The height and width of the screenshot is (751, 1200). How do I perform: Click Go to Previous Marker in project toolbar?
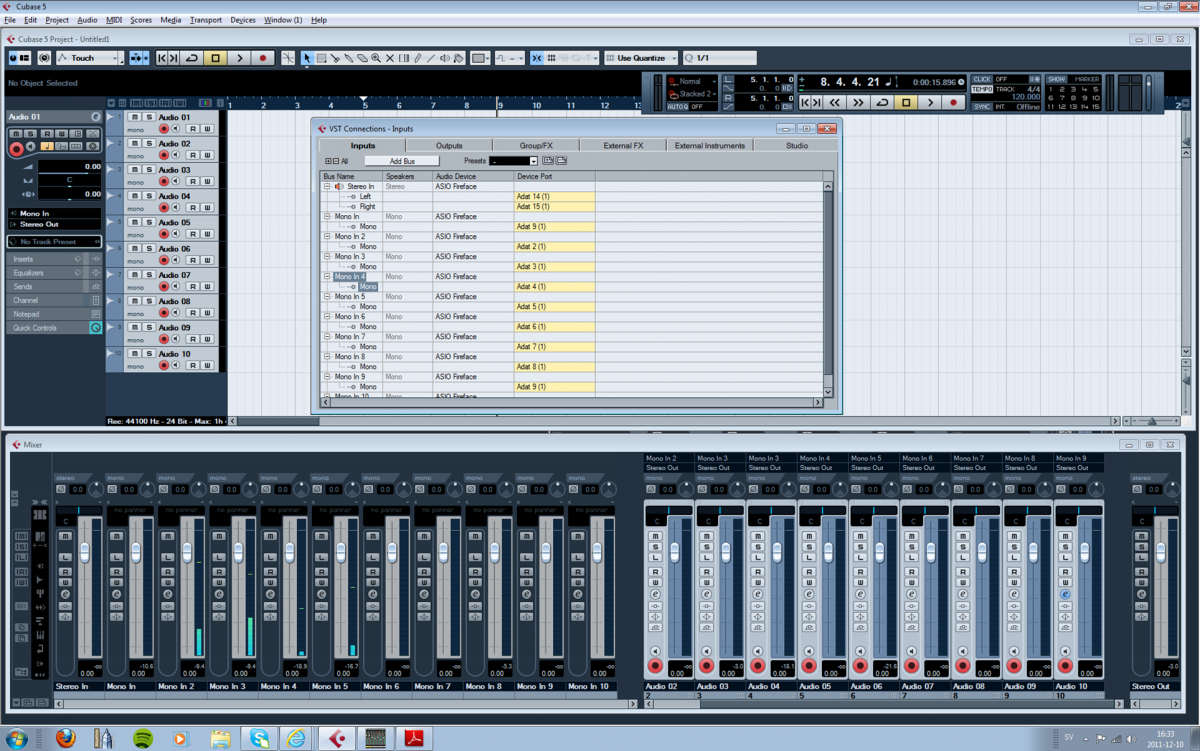coord(162,58)
